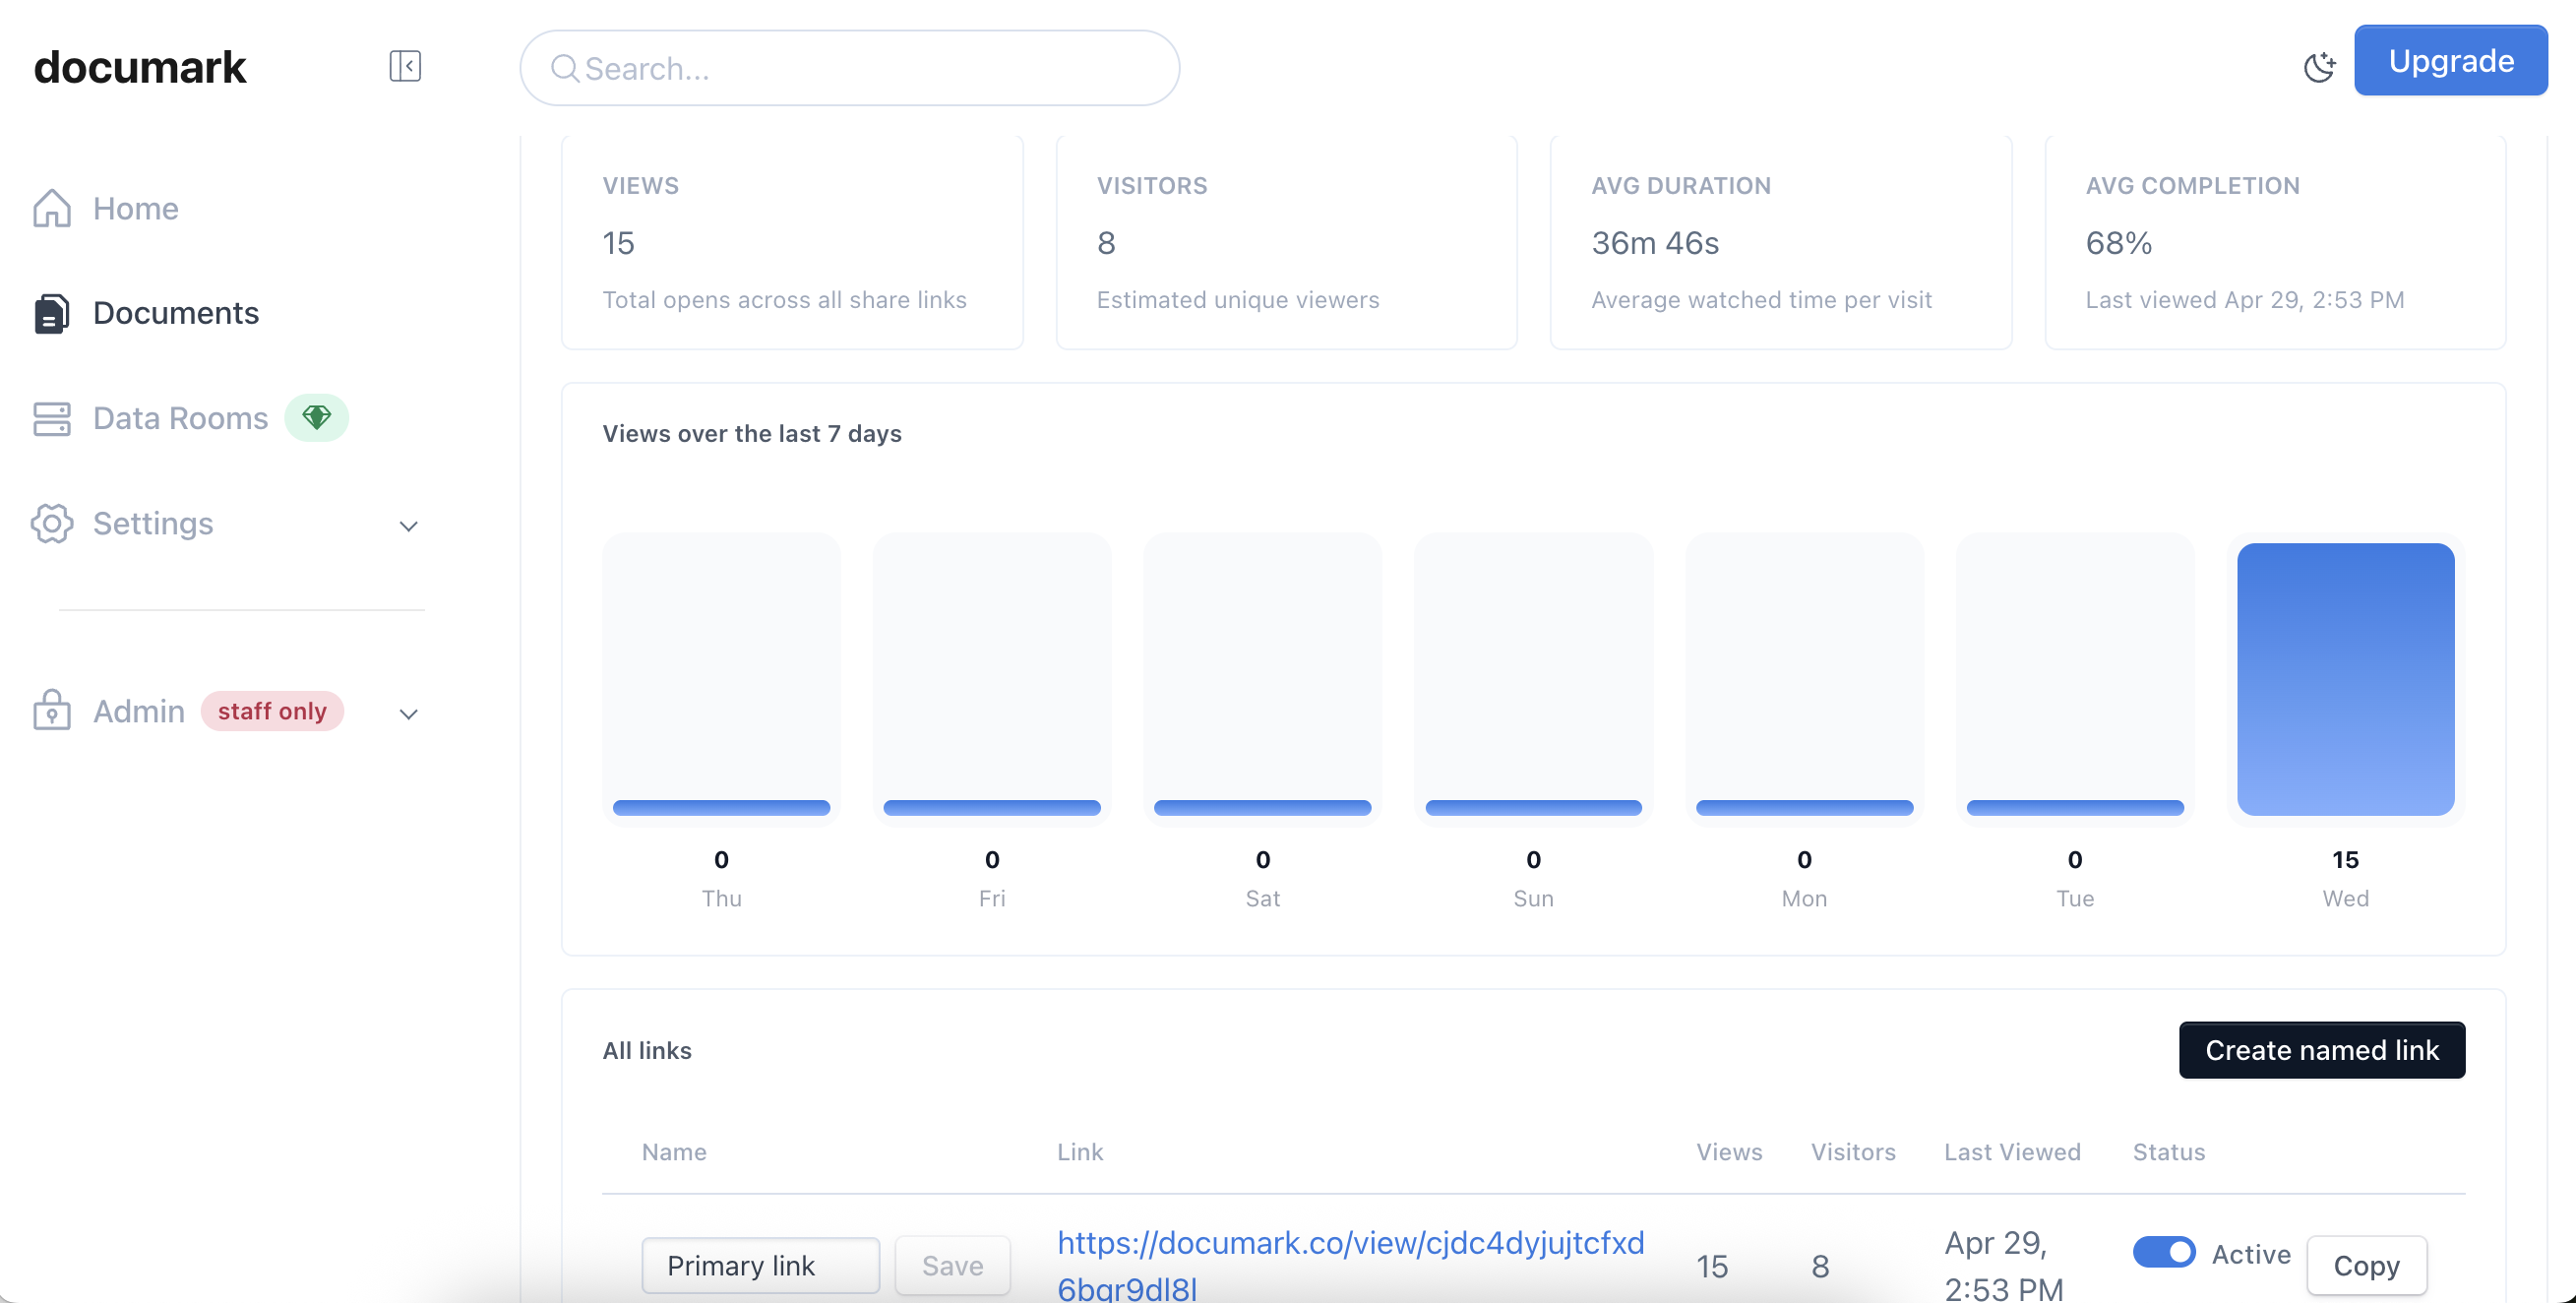Click 'Total opens across all share links'
This screenshot has width=2576, height=1303.
784,300
